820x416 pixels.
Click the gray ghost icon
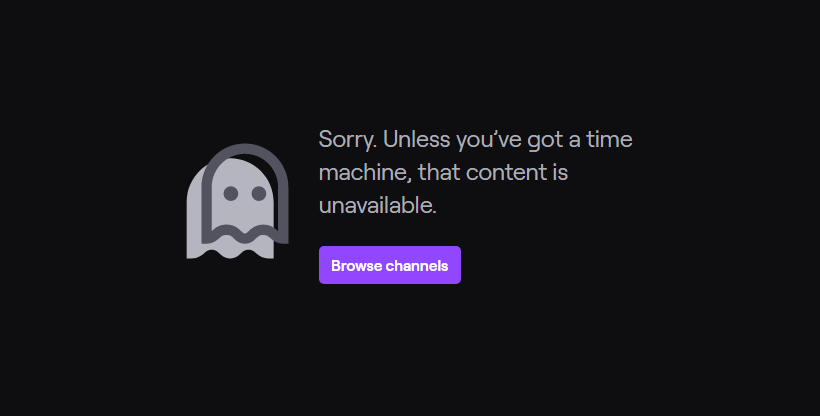click(237, 201)
